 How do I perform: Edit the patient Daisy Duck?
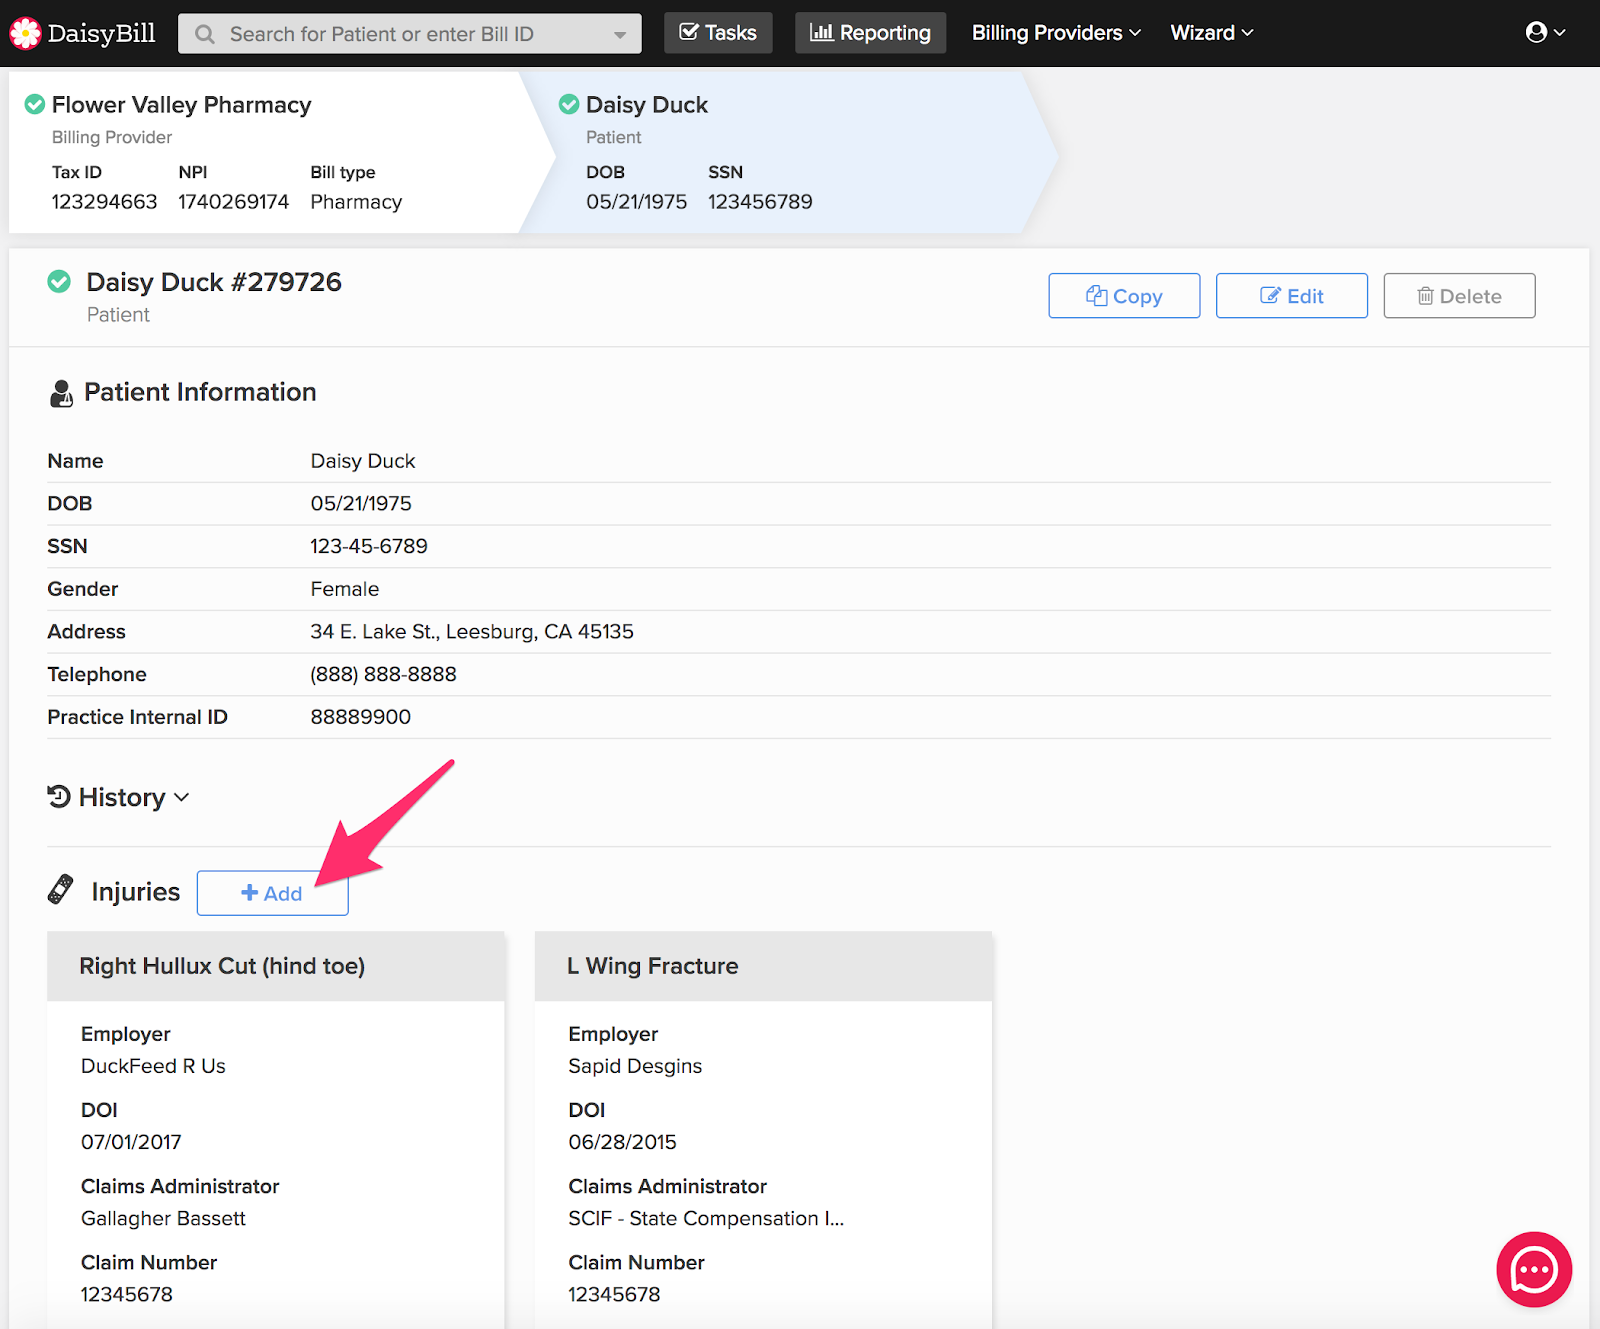[x=1291, y=296]
